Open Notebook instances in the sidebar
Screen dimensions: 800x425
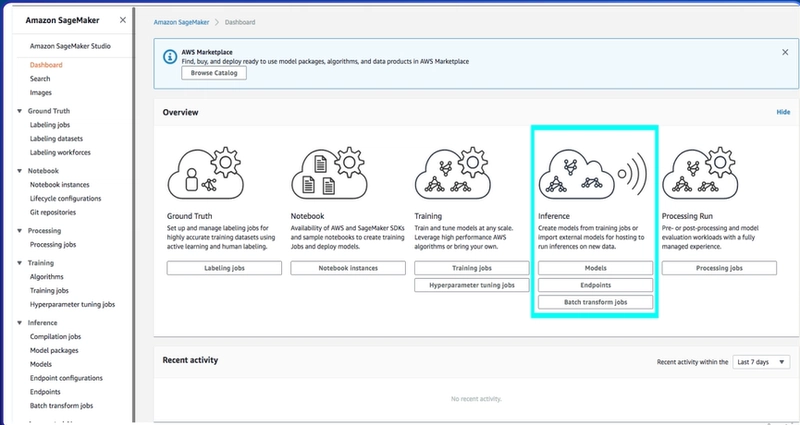click(x=59, y=185)
